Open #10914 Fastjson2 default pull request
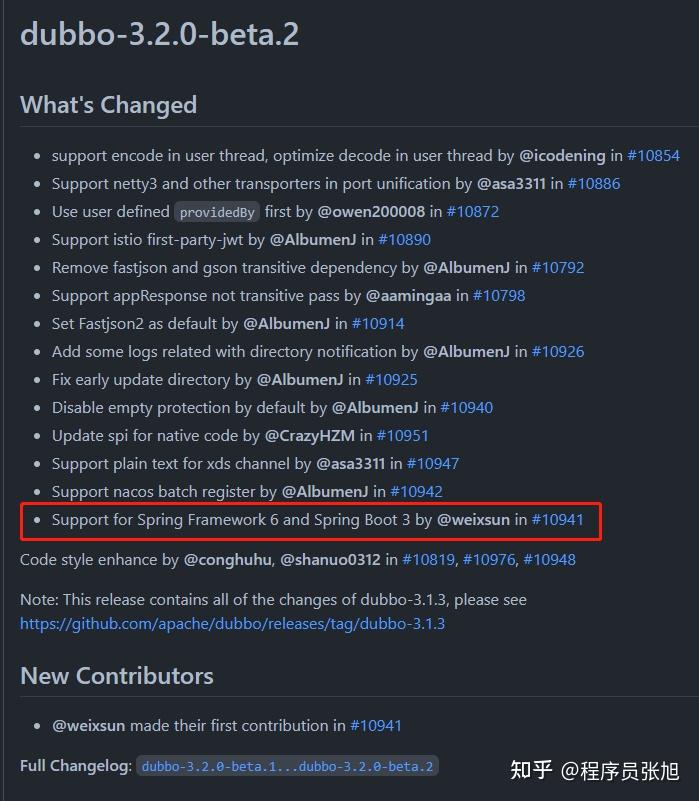Image resolution: width=699 pixels, height=801 pixels. tap(378, 324)
